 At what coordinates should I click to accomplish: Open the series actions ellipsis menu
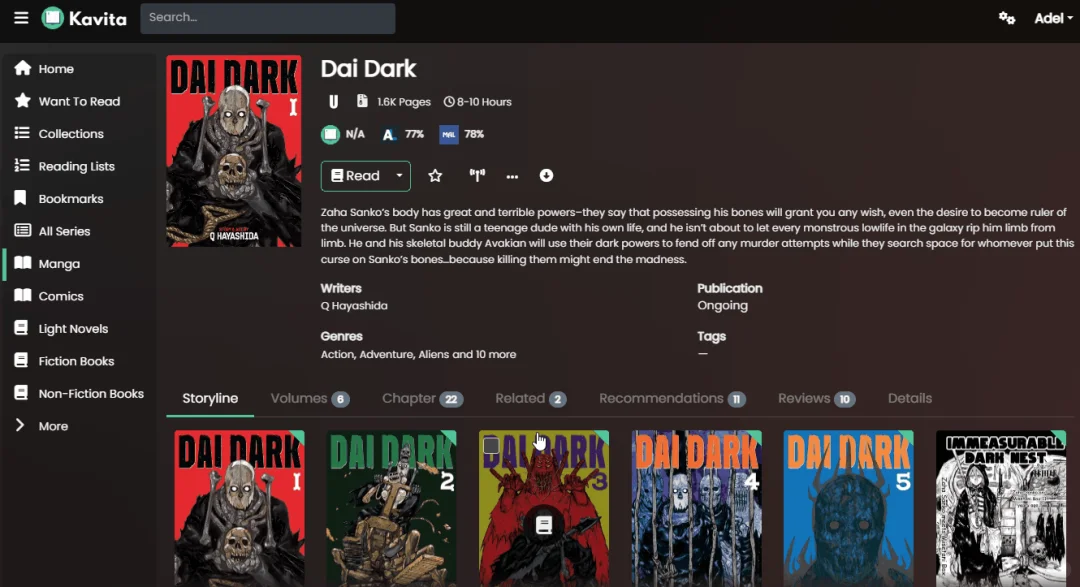click(x=512, y=176)
